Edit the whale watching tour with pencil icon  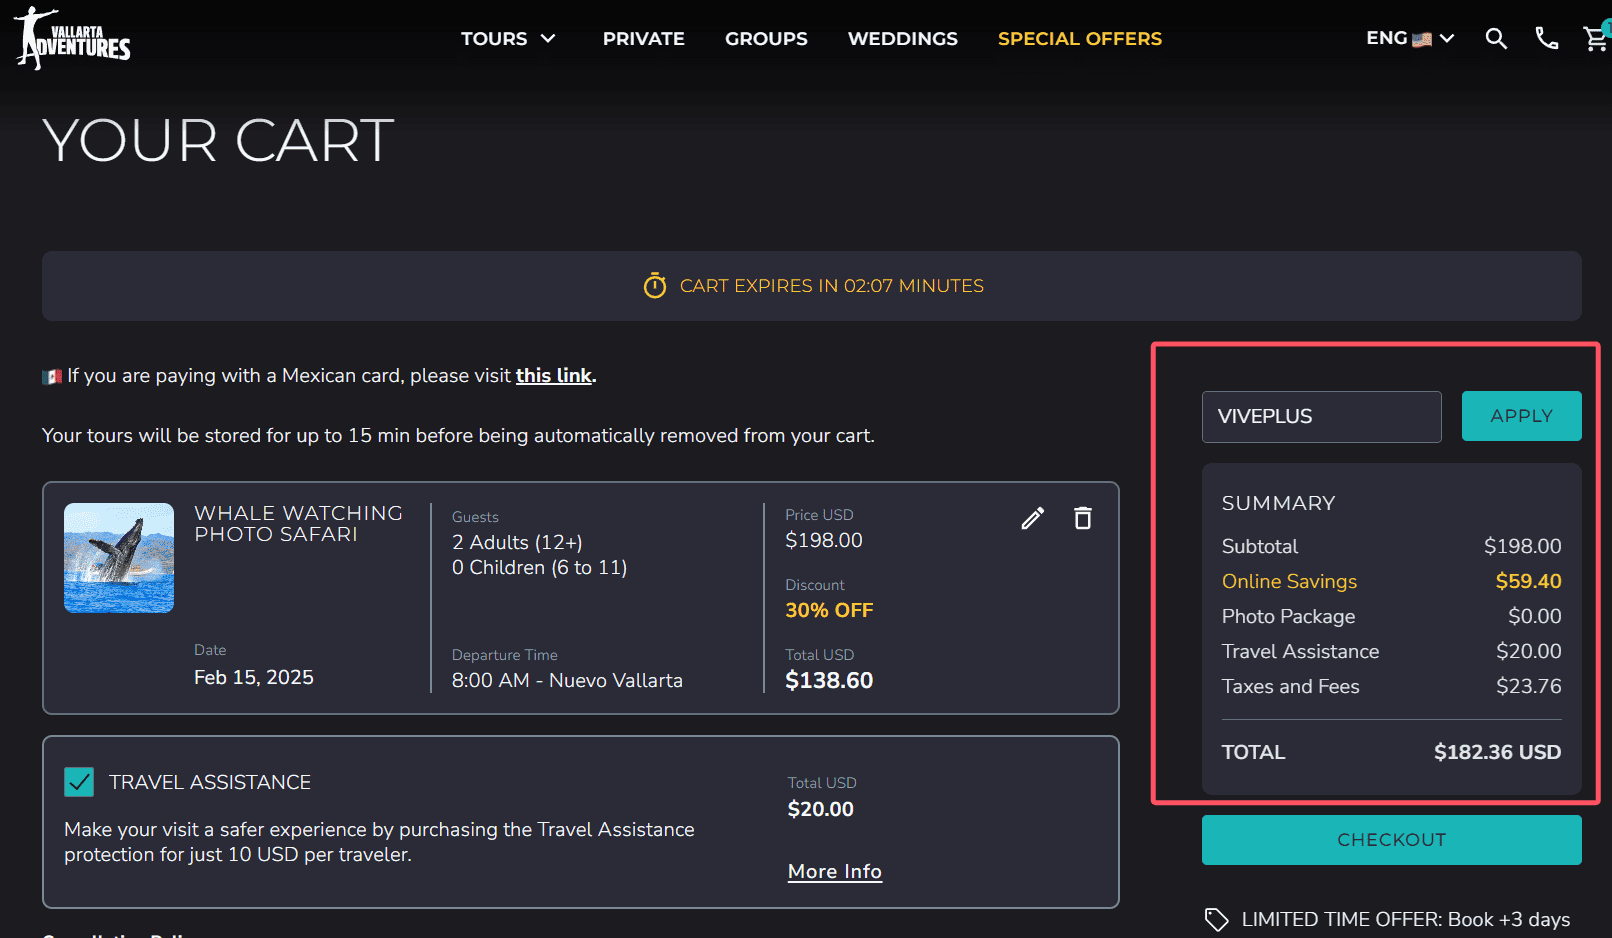[x=1033, y=518]
